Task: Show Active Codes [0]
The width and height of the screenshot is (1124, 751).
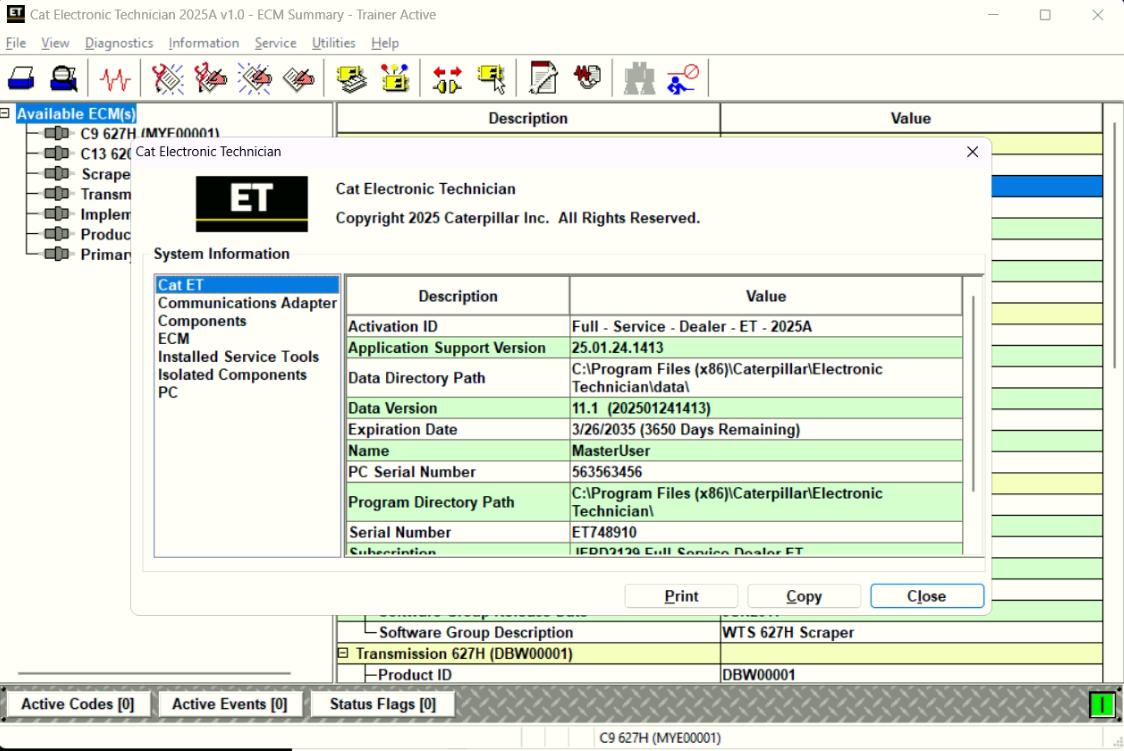Action: click(77, 704)
